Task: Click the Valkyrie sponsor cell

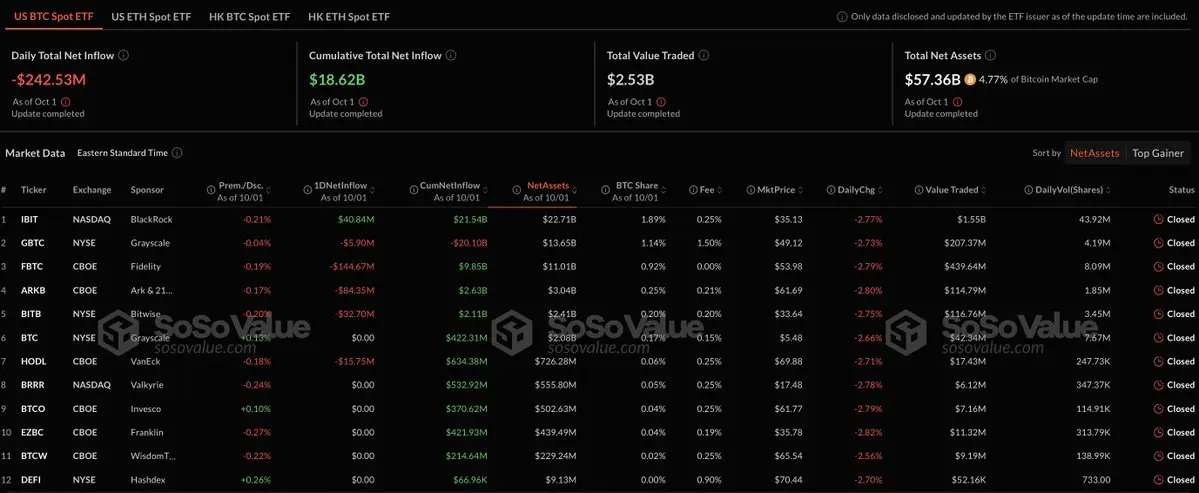Action: coord(147,385)
